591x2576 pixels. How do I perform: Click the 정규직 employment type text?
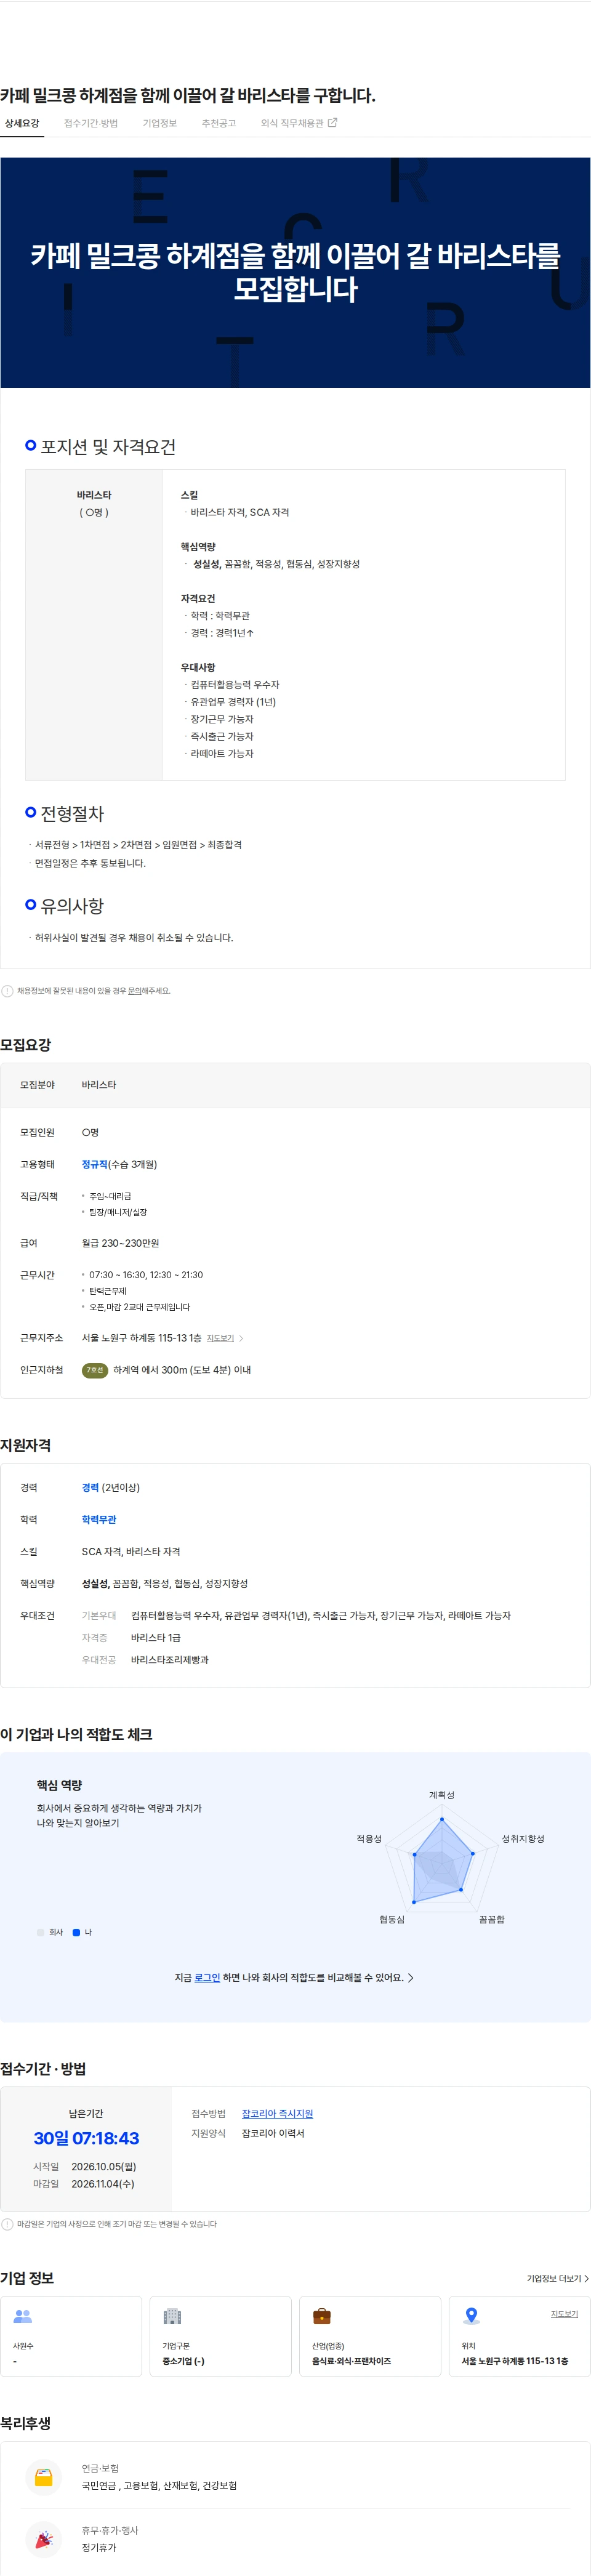(x=95, y=1164)
